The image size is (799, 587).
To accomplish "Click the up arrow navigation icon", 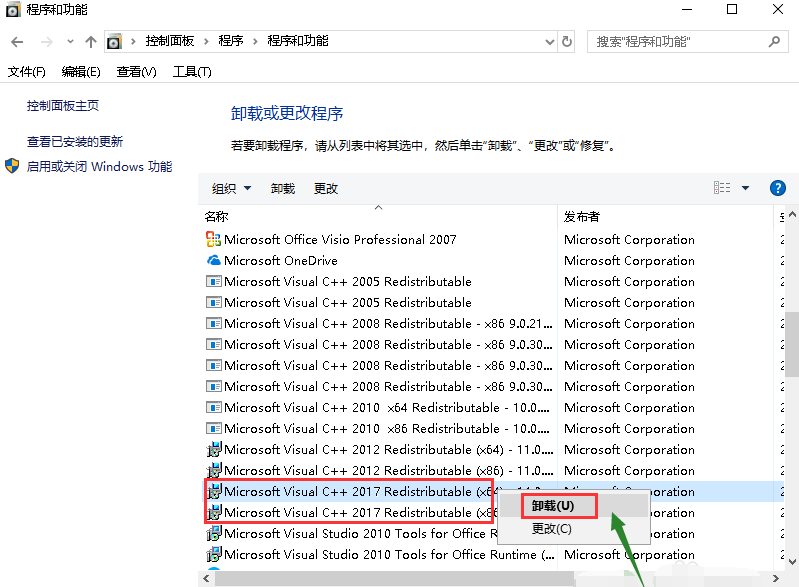I will [x=91, y=42].
